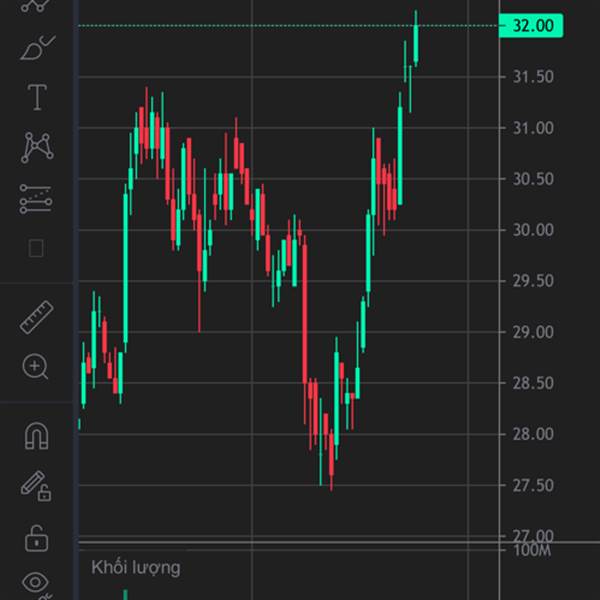Image resolution: width=600 pixels, height=600 pixels.
Task: Click the 29.50 price axis label
Action: coord(533,281)
